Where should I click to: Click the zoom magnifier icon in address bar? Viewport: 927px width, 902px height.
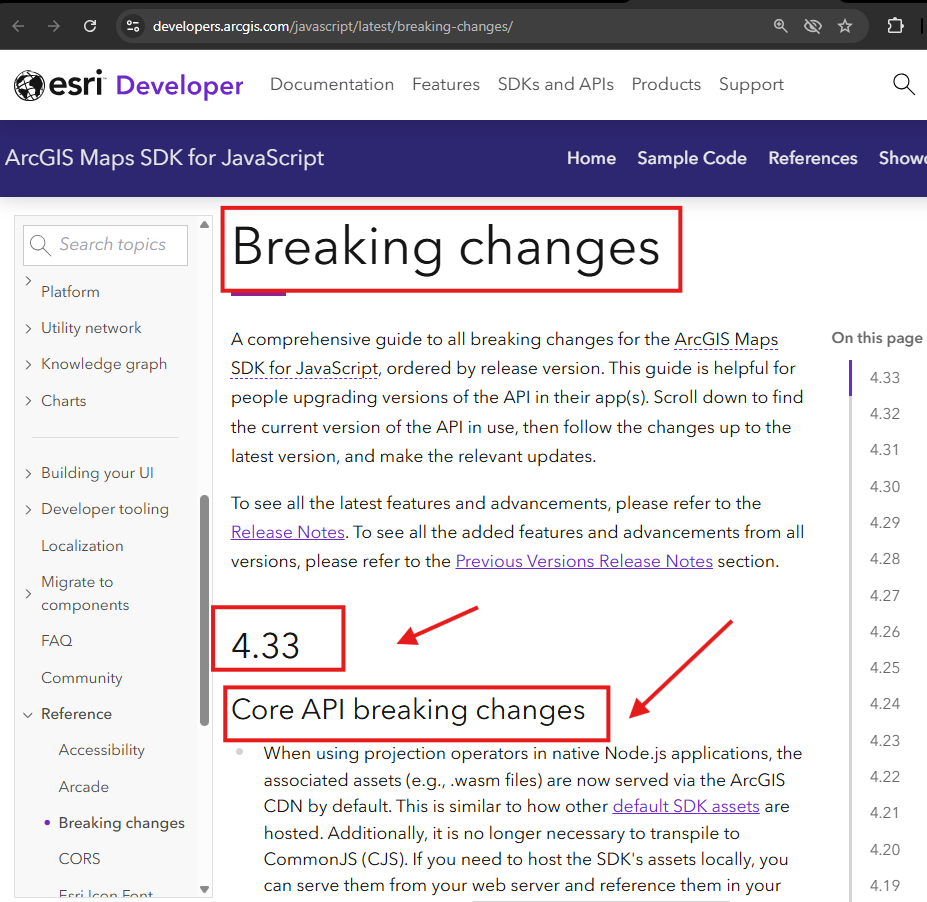[780, 26]
